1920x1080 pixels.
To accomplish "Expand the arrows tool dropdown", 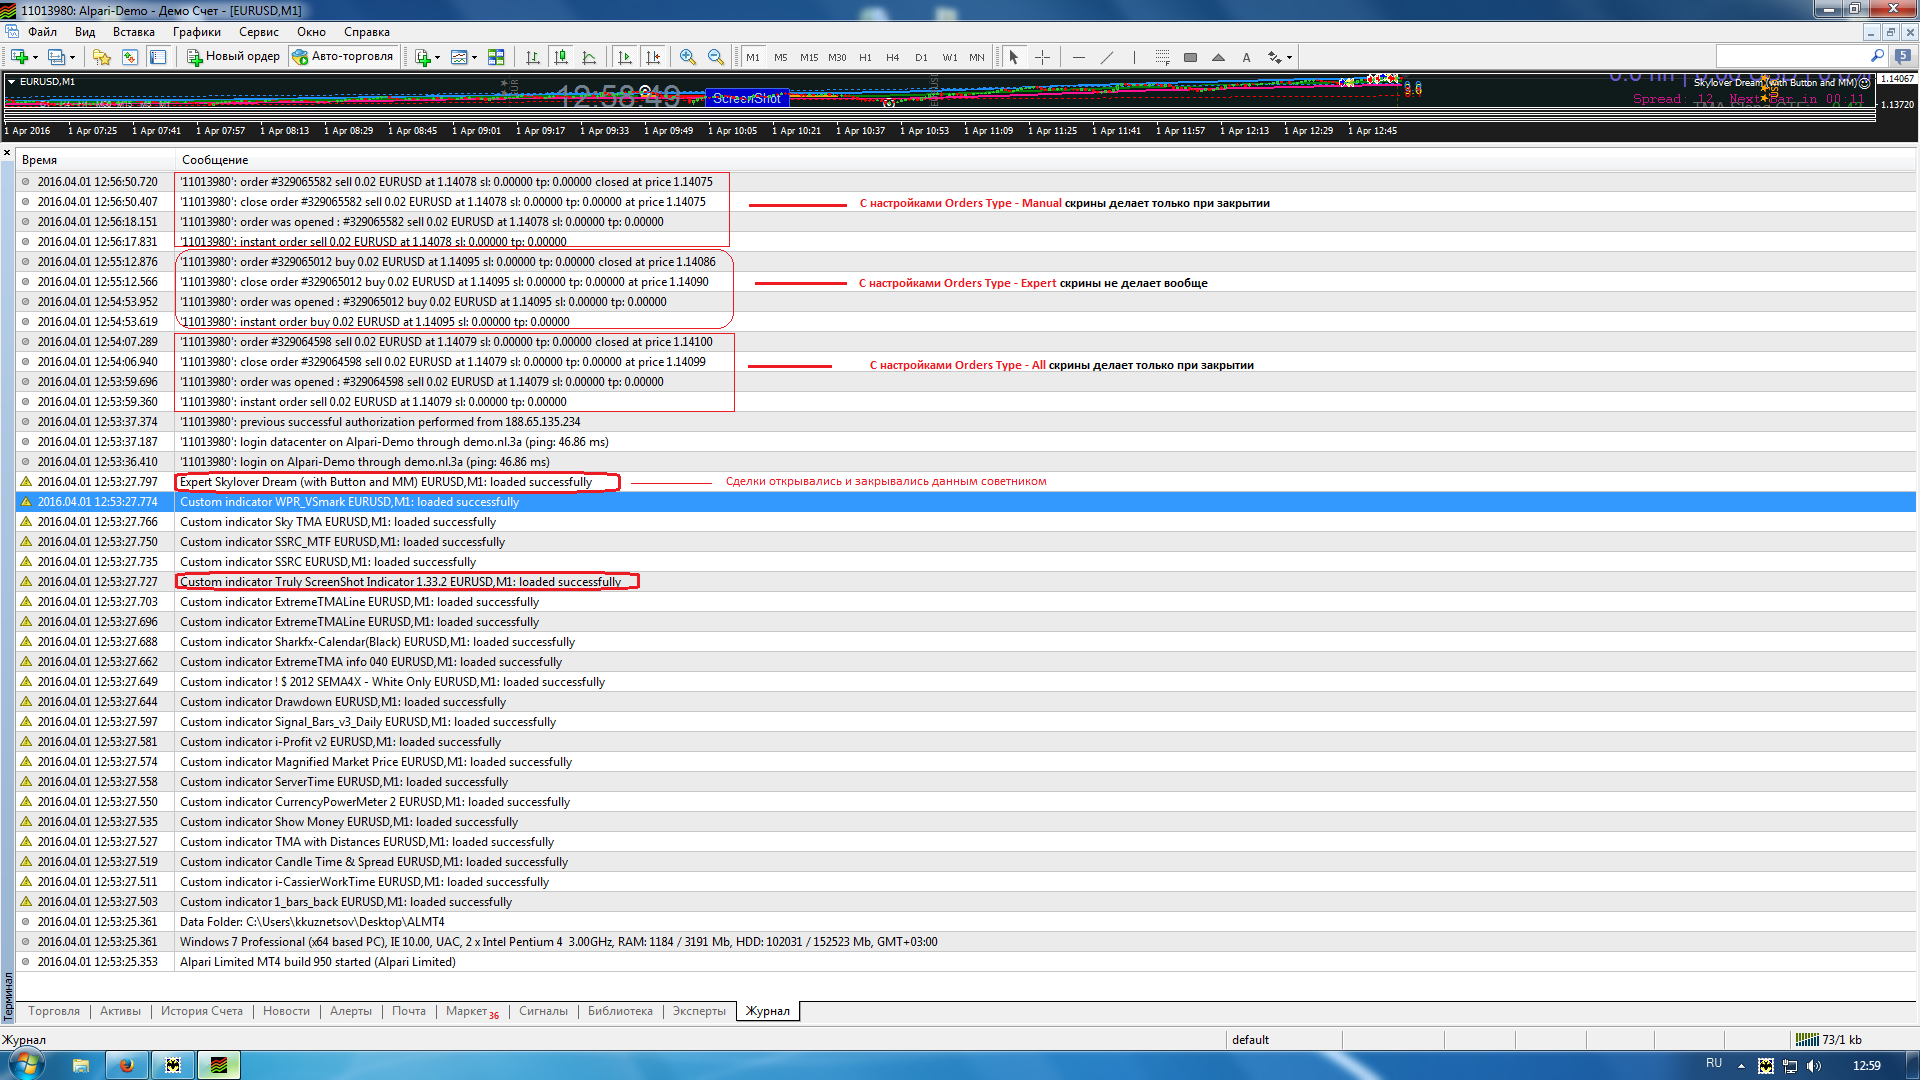I will pos(1290,57).
